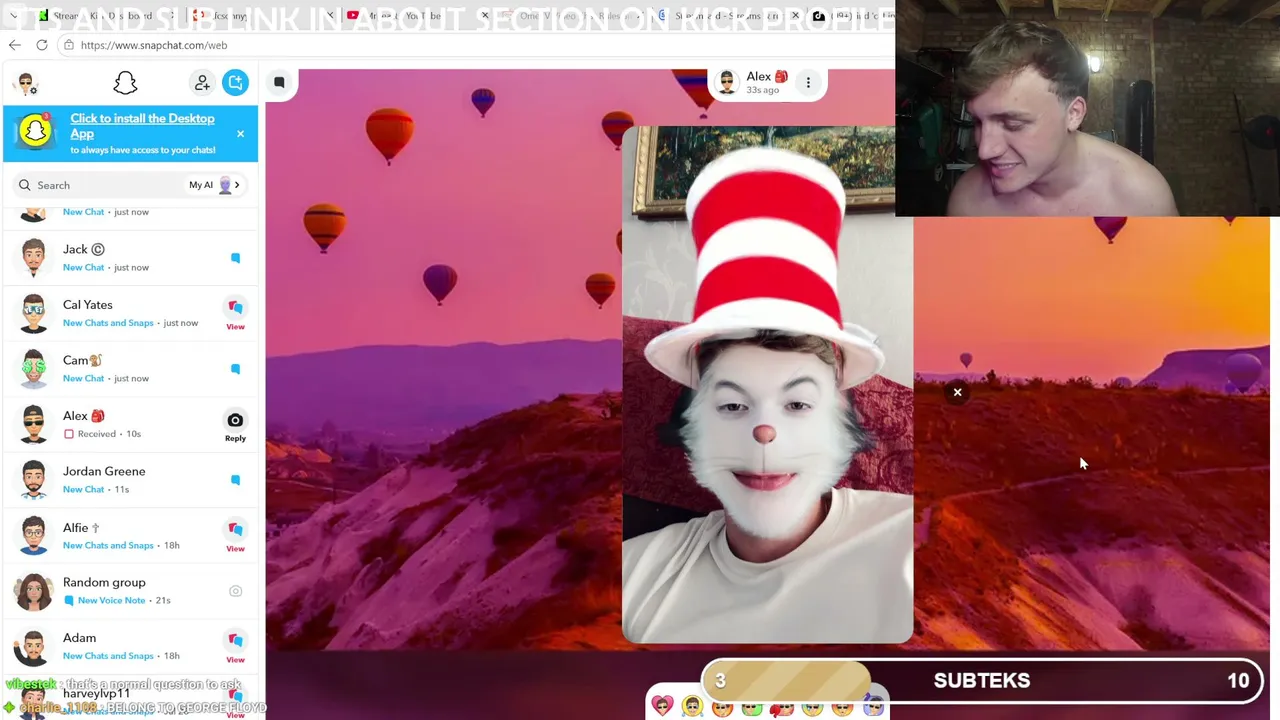Reload the Snapchat web page
1280x720 pixels.
click(42, 45)
